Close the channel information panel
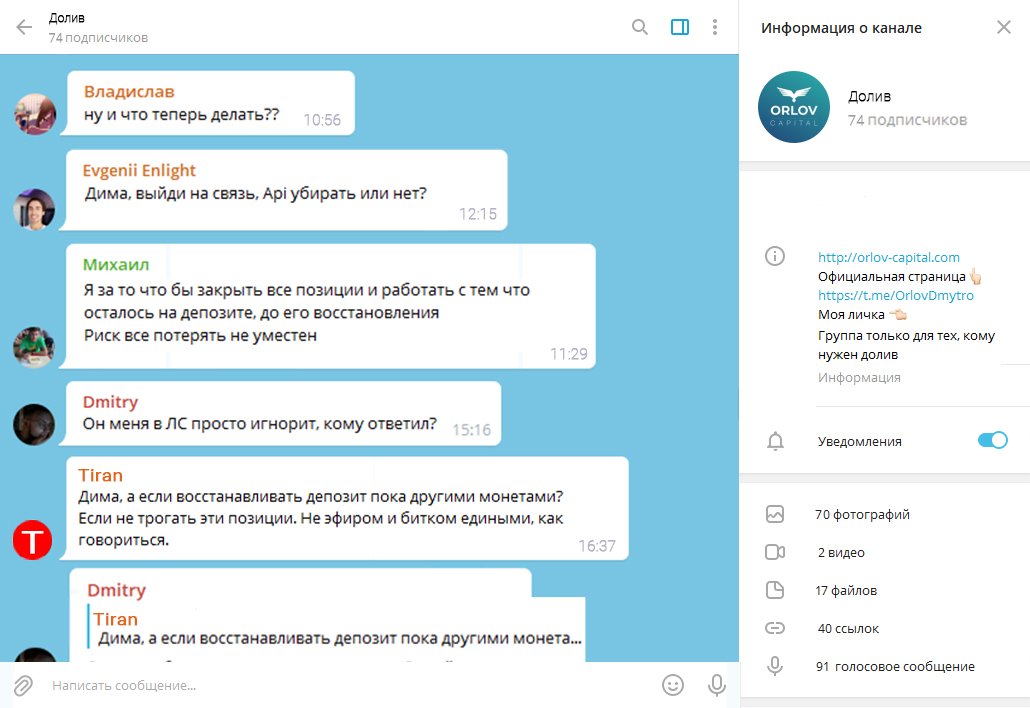Viewport: 1030px width, 708px height. coord(1004,27)
